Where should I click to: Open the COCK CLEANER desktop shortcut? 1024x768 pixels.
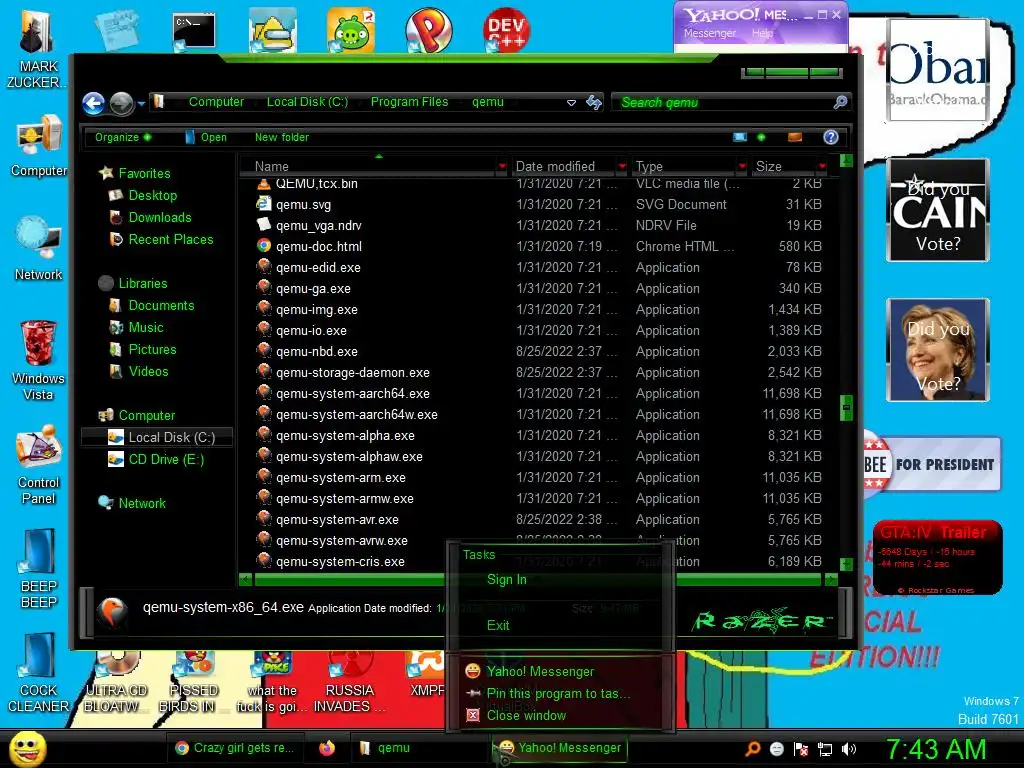coord(38,673)
